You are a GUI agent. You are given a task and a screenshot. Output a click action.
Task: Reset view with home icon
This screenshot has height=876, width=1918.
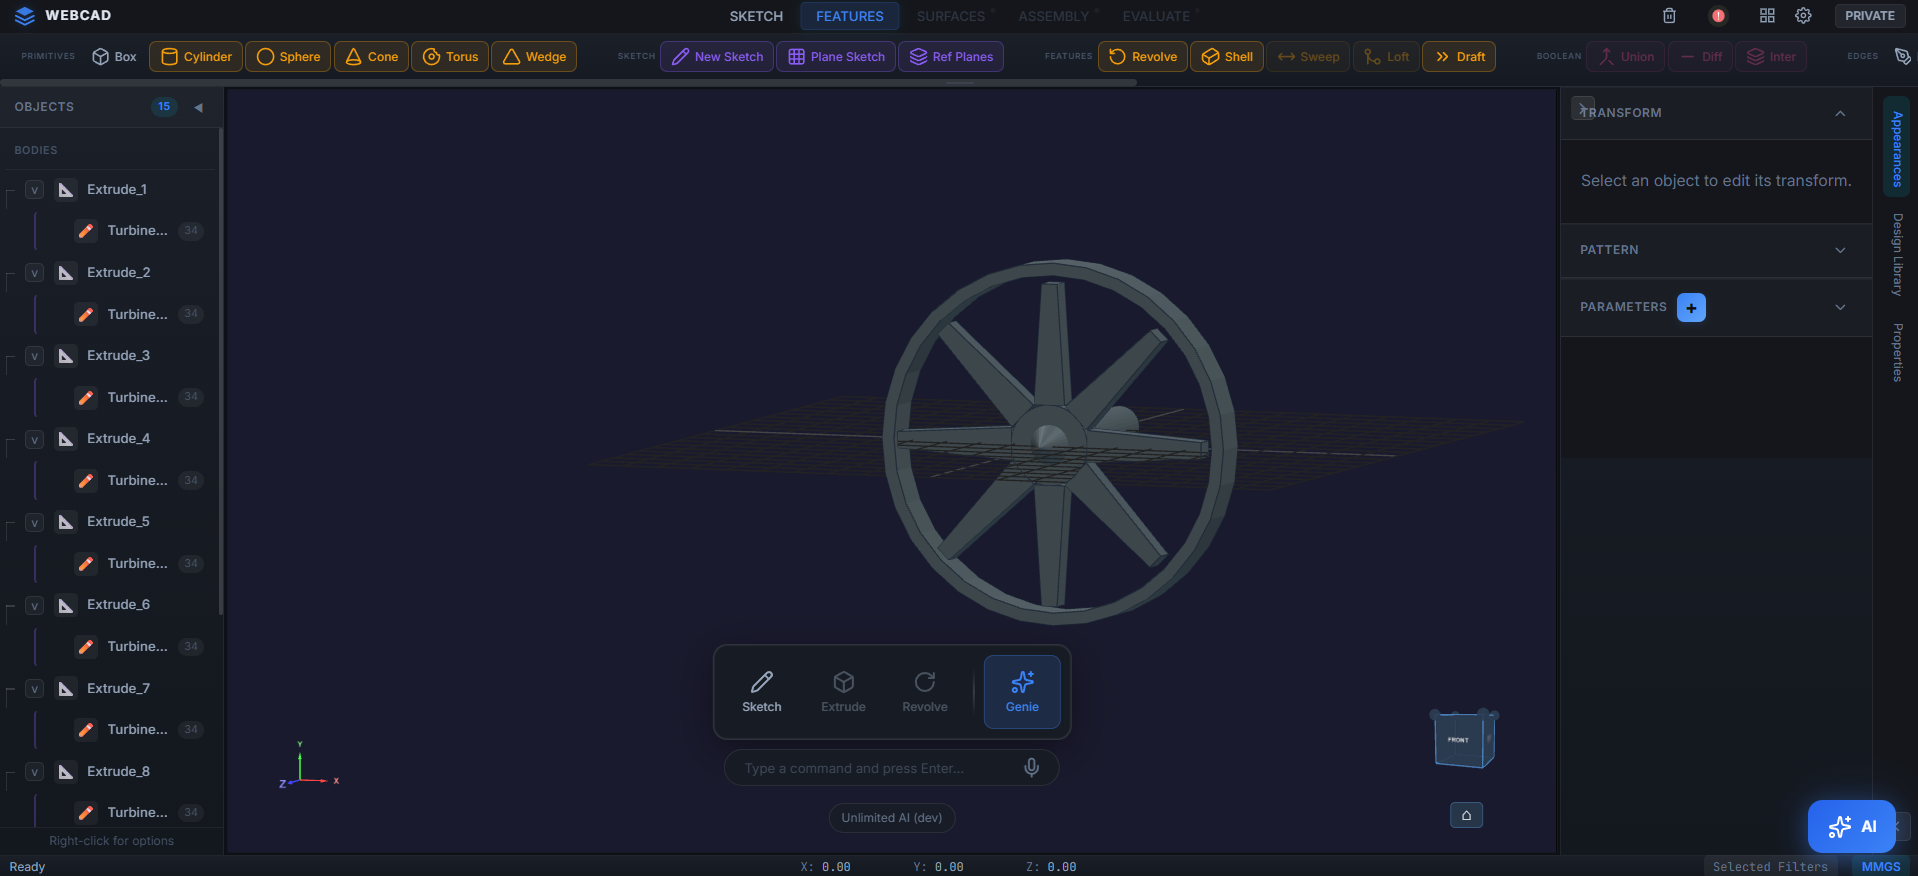click(1466, 815)
